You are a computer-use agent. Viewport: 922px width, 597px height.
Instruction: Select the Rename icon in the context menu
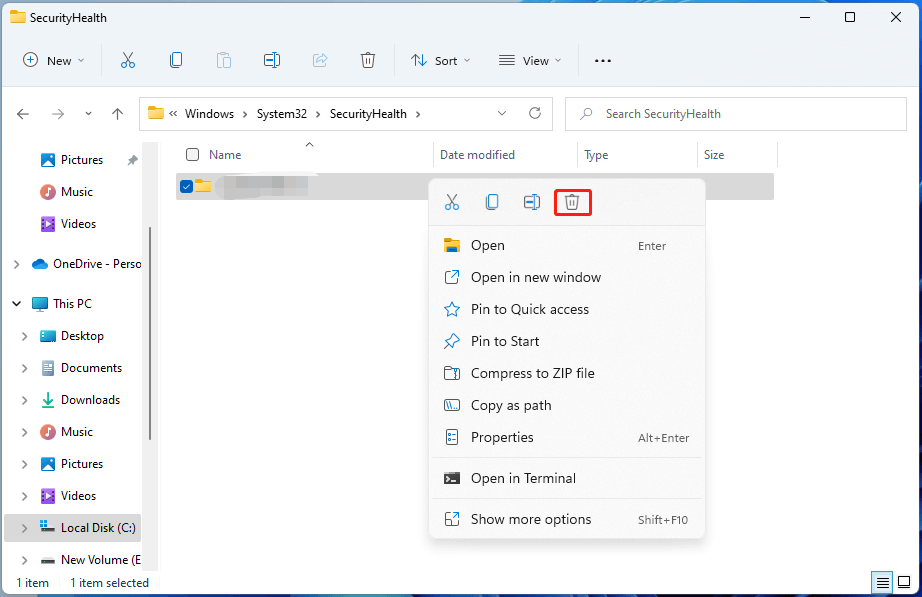click(532, 201)
